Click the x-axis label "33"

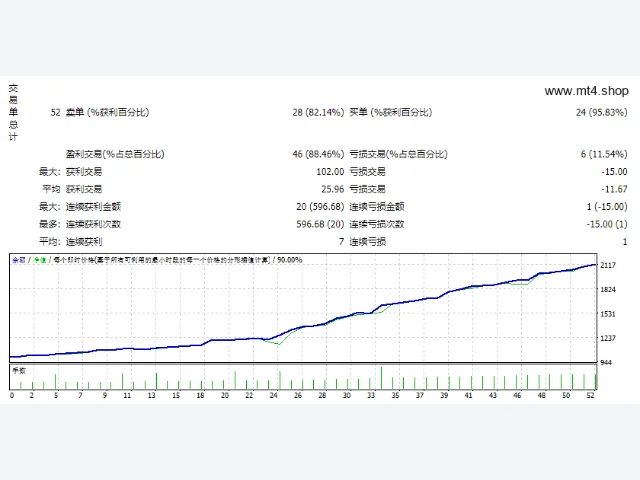(x=371, y=395)
